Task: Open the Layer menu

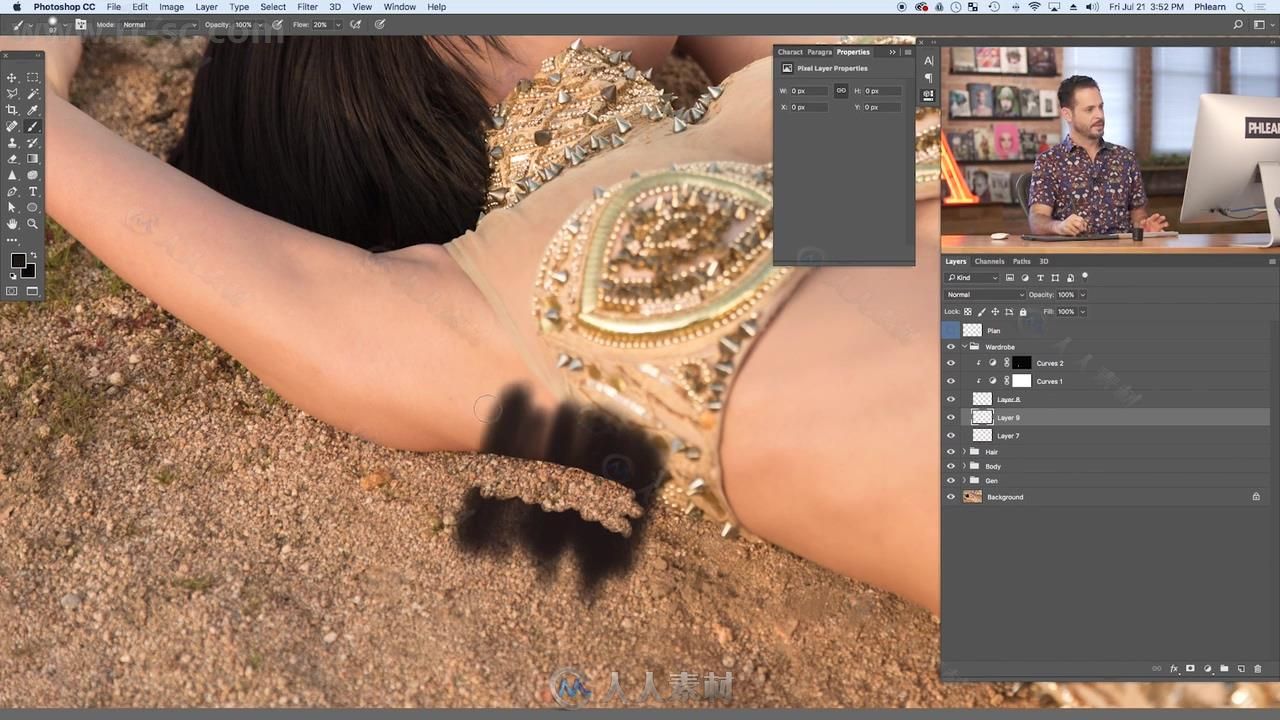Action: tap(207, 7)
